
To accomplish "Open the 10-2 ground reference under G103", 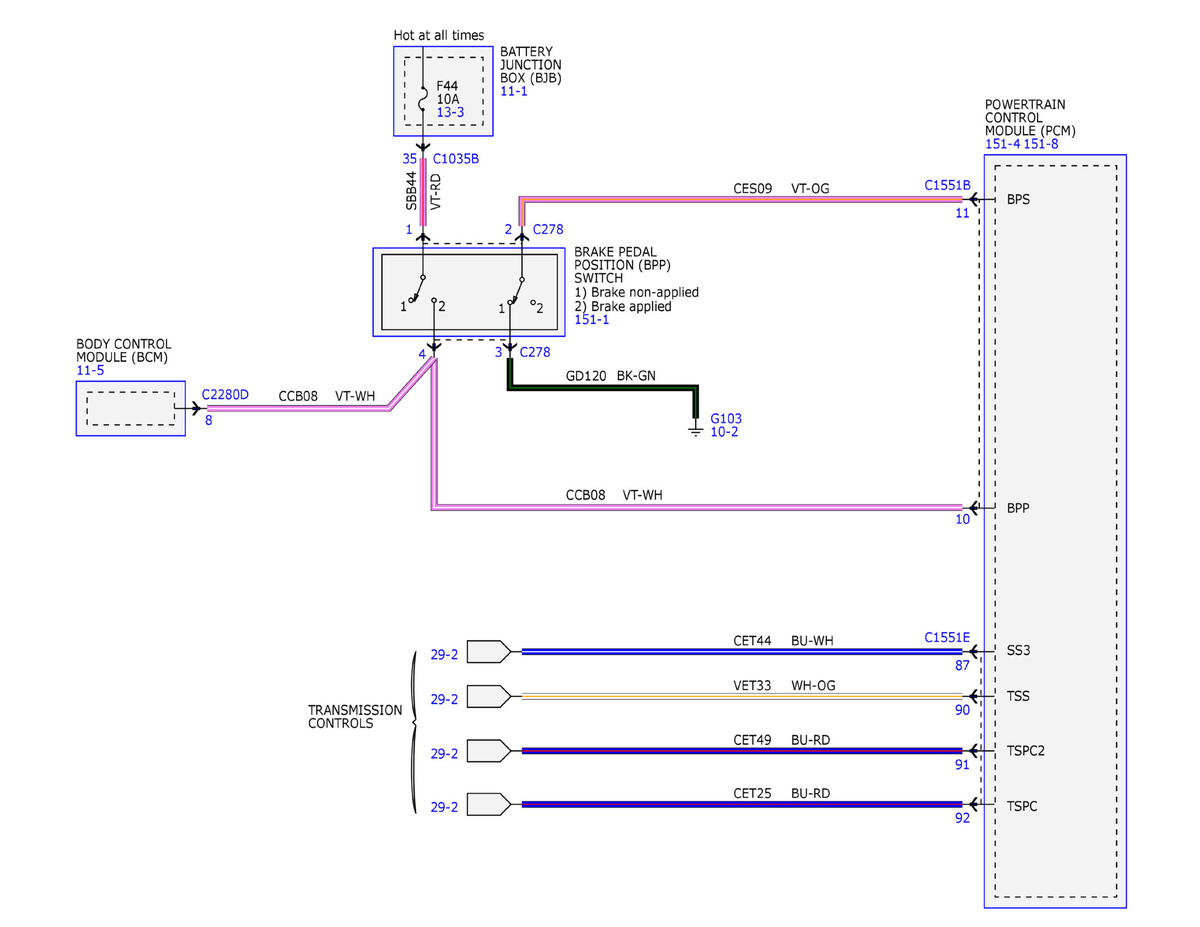I will [724, 432].
